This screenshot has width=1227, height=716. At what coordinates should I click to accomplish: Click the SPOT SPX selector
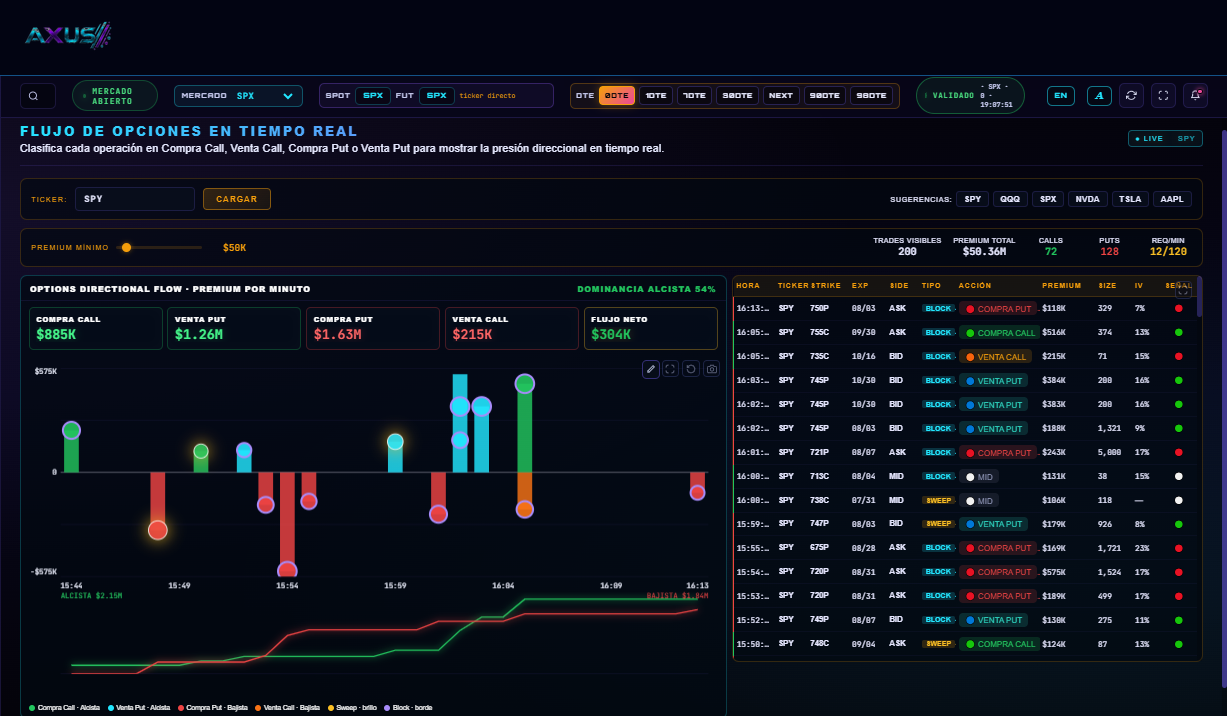(373, 96)
